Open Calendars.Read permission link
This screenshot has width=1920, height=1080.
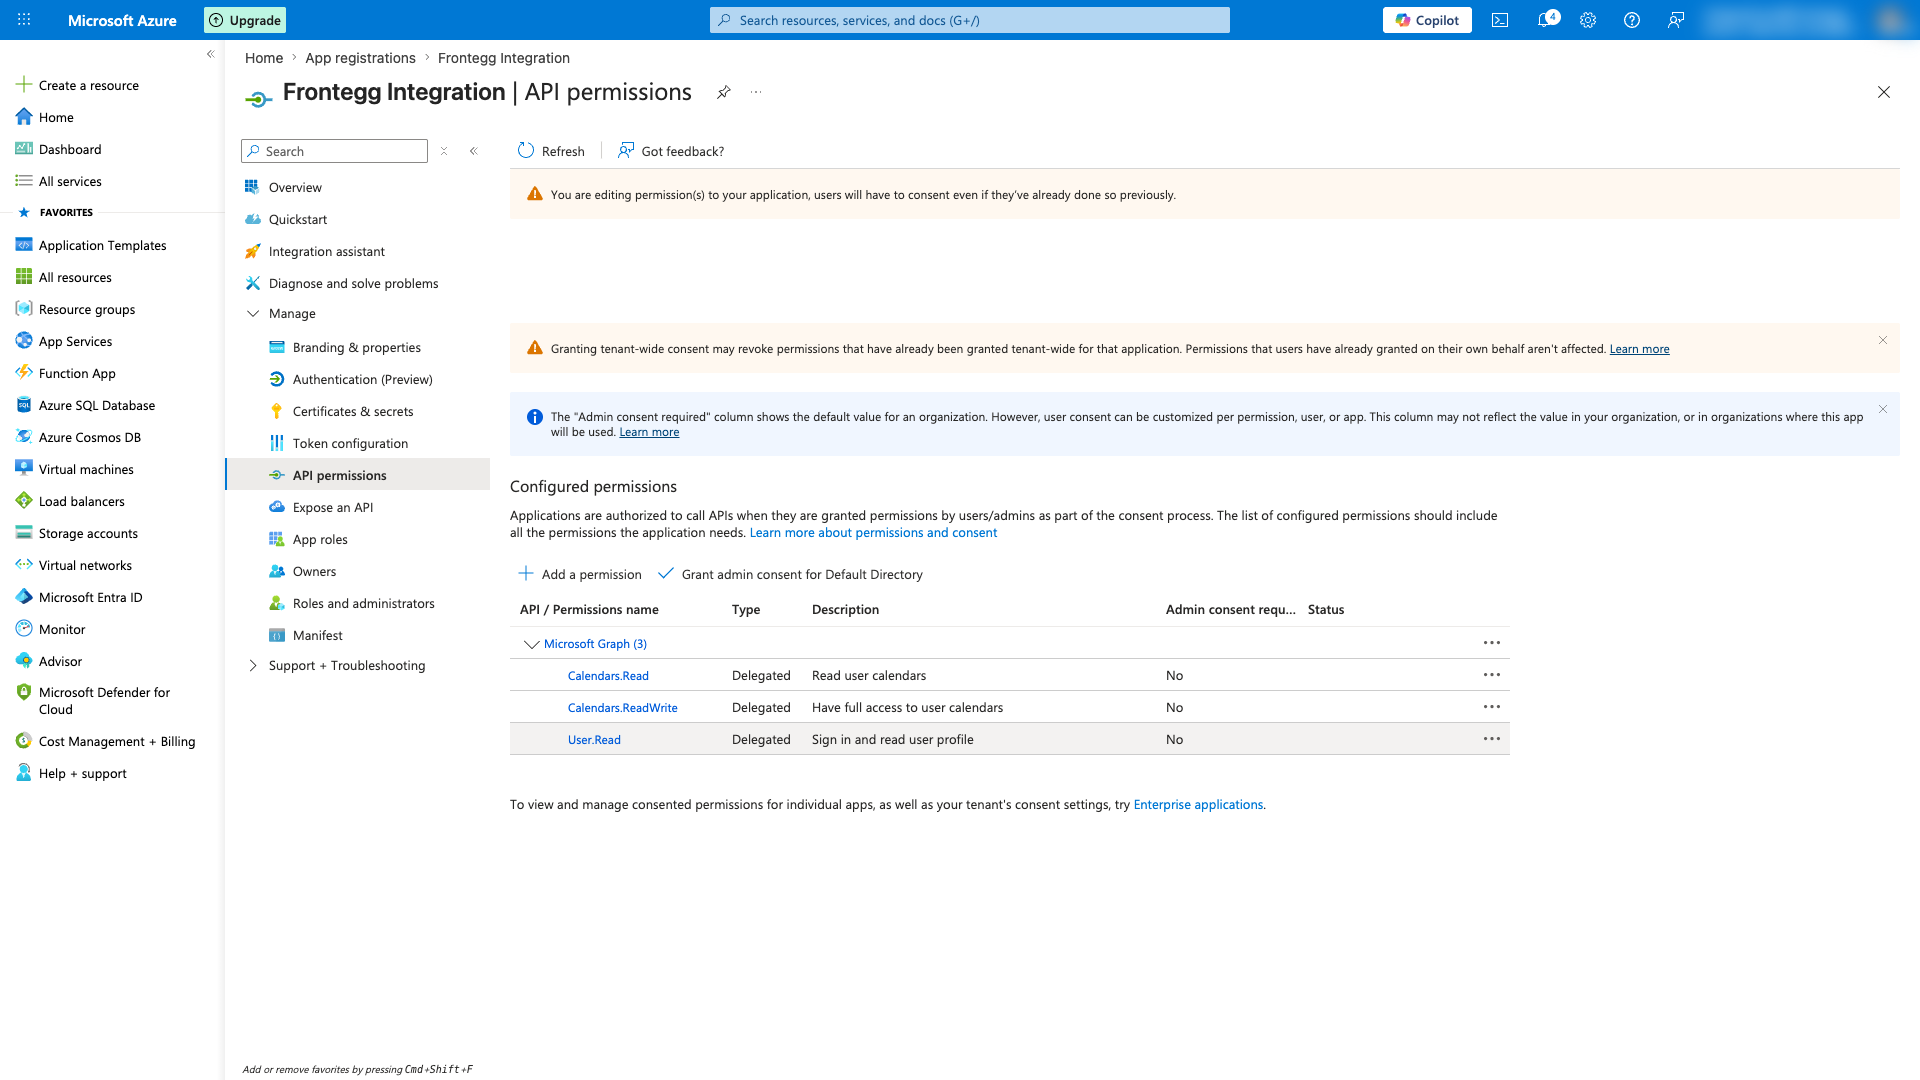(608, 676)
